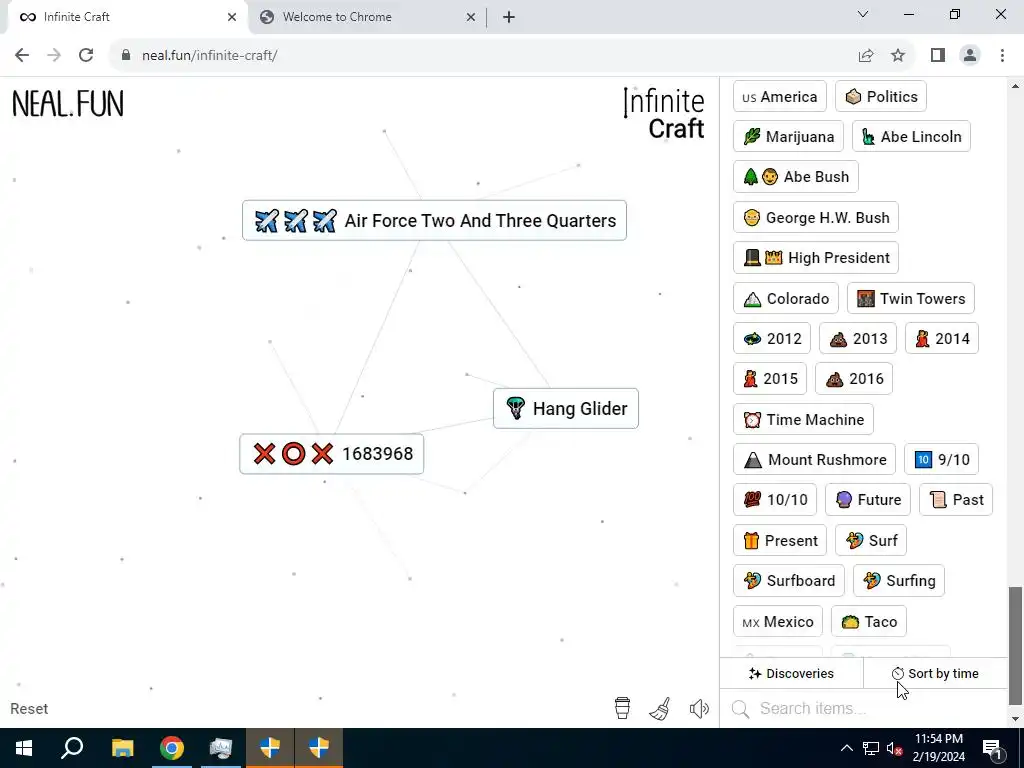Open a new browser tab
The width and height of the screenshot is (1024, 768).
coord(509,17)
